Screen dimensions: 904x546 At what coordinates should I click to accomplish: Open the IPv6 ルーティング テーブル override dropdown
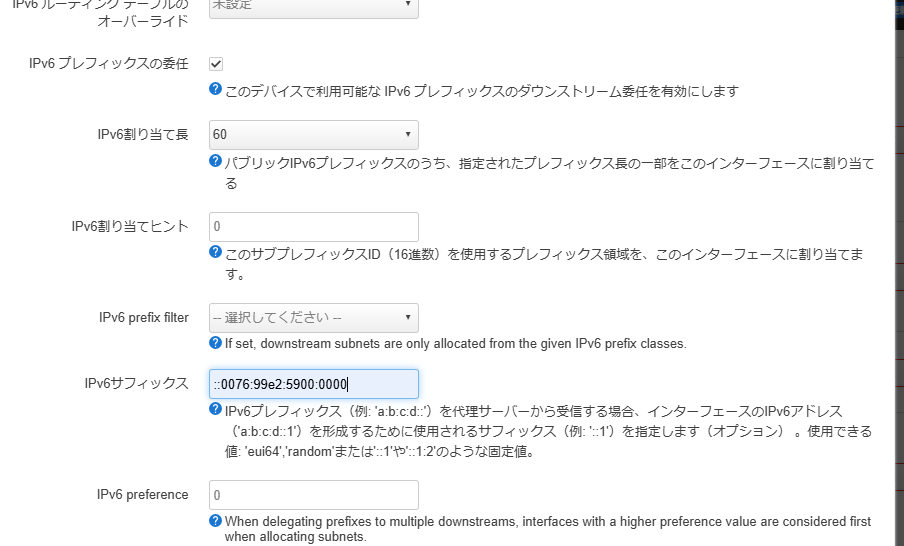[314, 7]
